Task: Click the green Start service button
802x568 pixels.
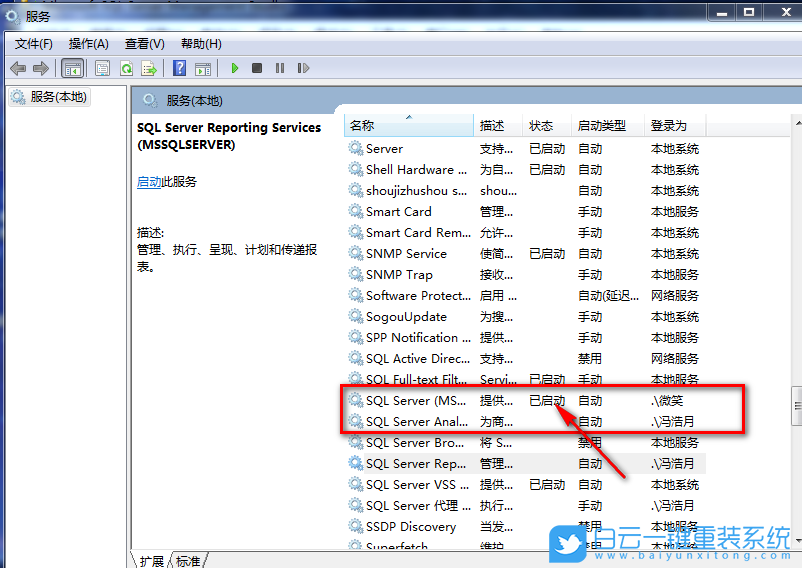Action: (235, 68)
